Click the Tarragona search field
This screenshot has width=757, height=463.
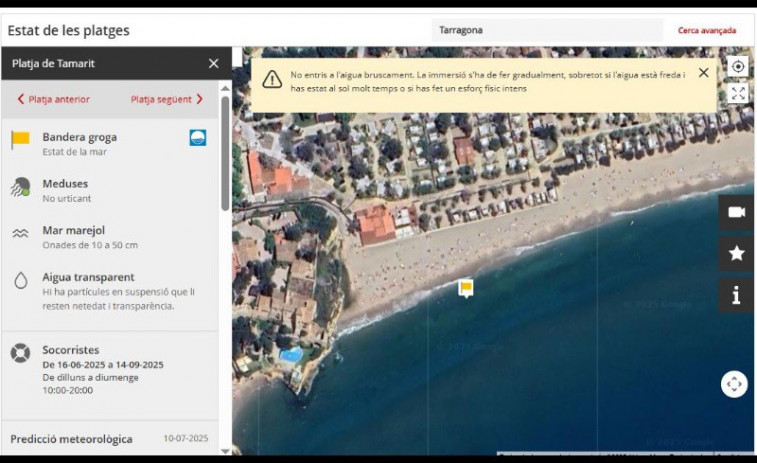coord(547,30)
